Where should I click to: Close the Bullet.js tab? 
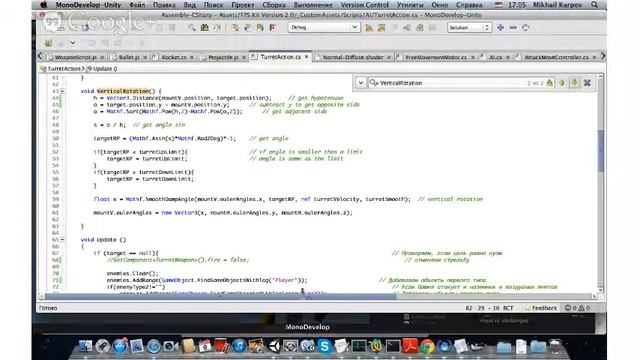144,57
